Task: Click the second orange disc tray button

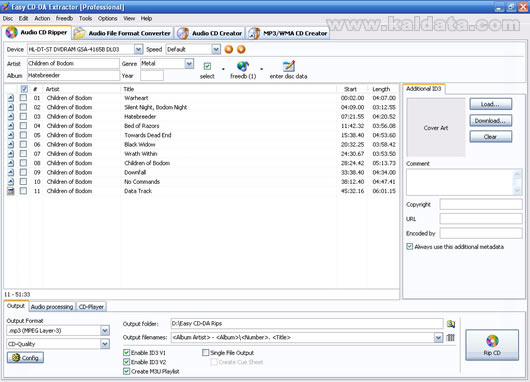Action: tap(241, 49)
